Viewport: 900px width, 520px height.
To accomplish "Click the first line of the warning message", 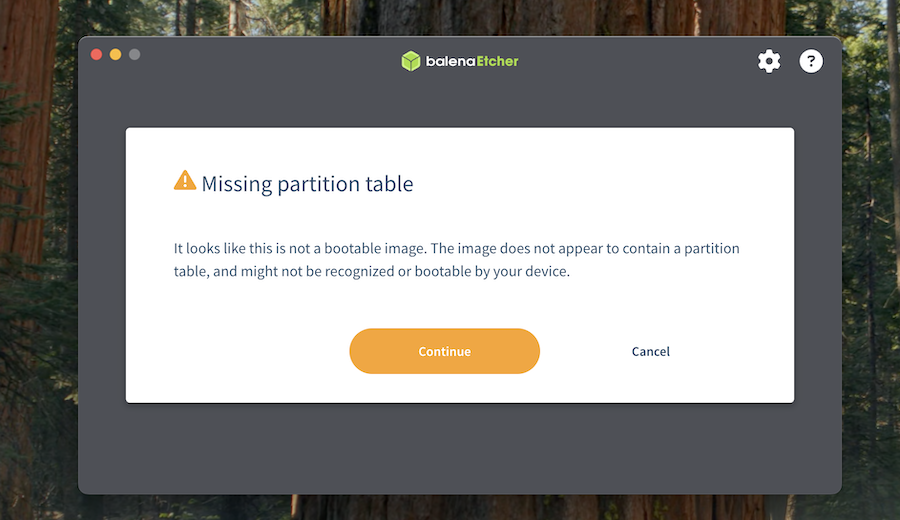I will pos(456,248).
